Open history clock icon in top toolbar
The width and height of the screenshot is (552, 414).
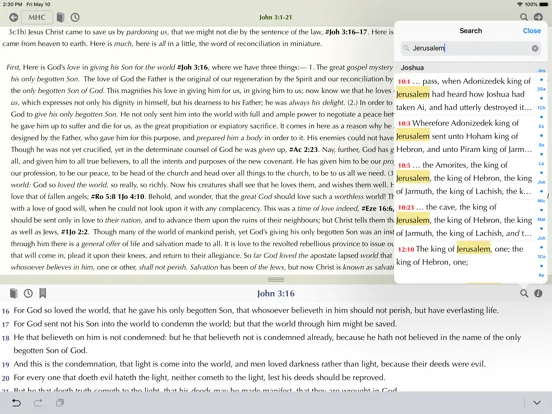click(75, 17)
